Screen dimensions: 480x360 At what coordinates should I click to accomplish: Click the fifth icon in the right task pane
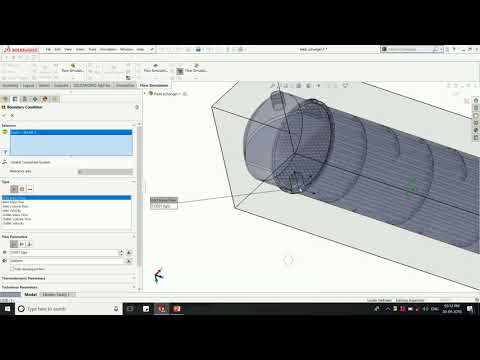coord(476,130)
